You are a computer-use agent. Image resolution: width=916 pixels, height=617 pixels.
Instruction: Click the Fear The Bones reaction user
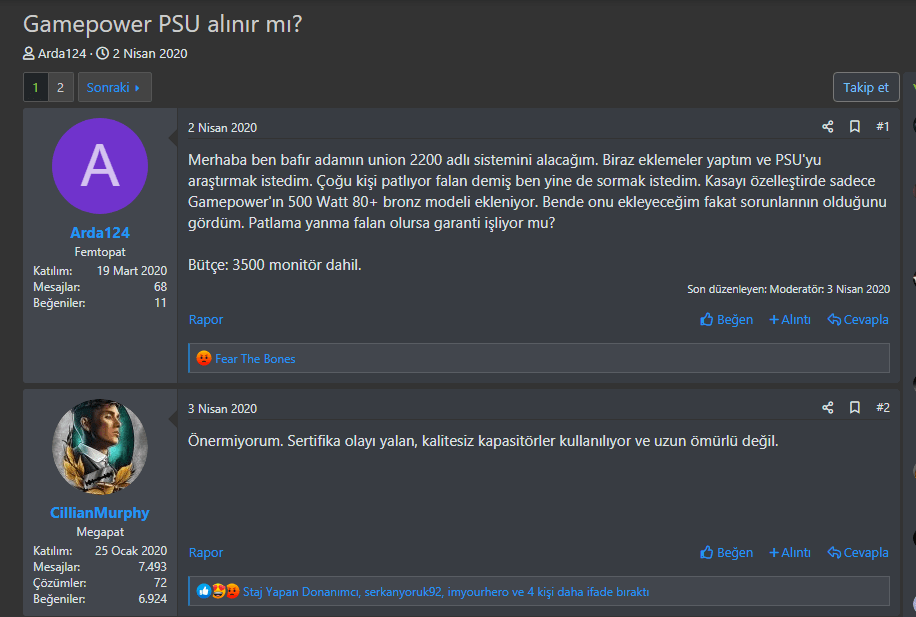click(255, 358)
